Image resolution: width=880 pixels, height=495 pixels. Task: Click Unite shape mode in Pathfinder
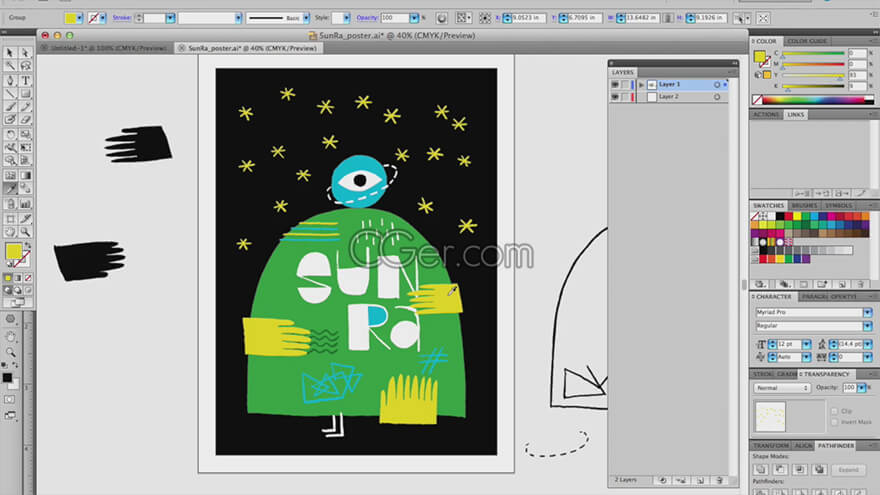tap(761, 469)
